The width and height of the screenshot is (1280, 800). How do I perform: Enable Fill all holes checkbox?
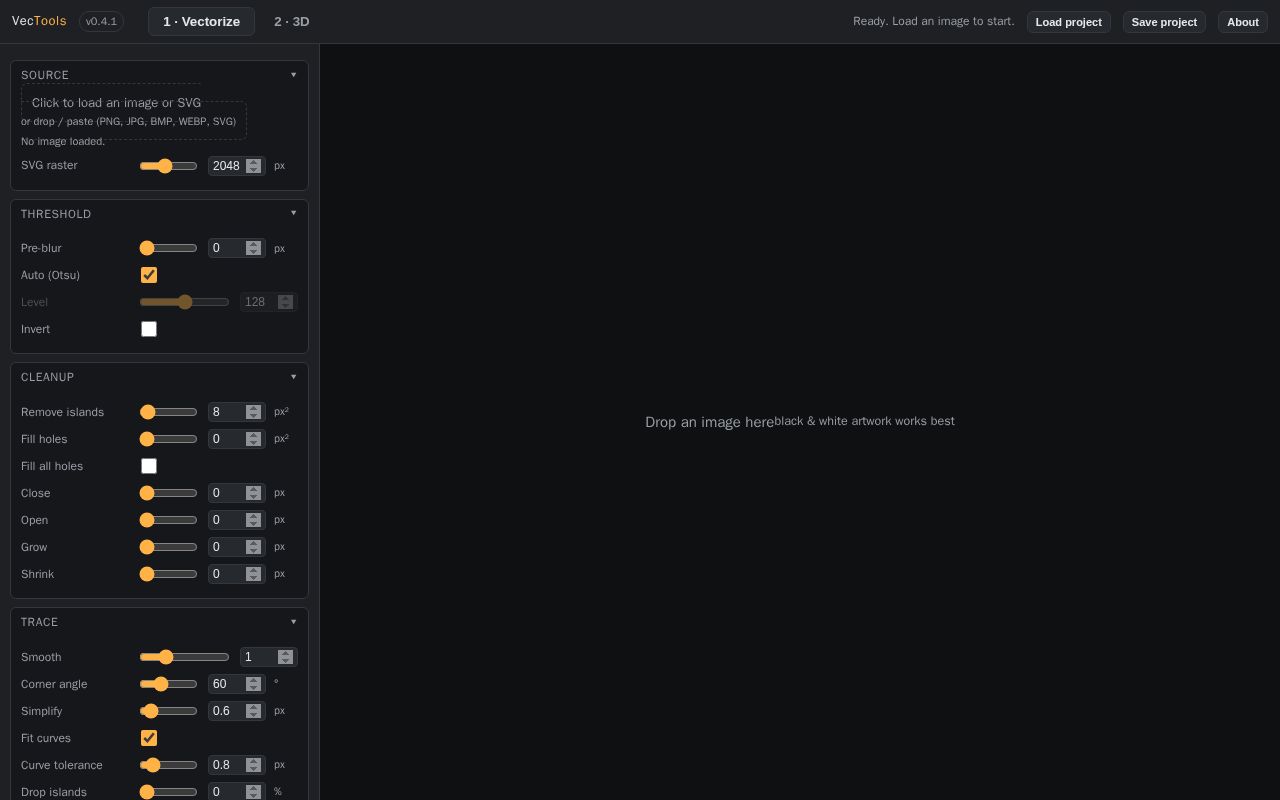coord(149,466)
